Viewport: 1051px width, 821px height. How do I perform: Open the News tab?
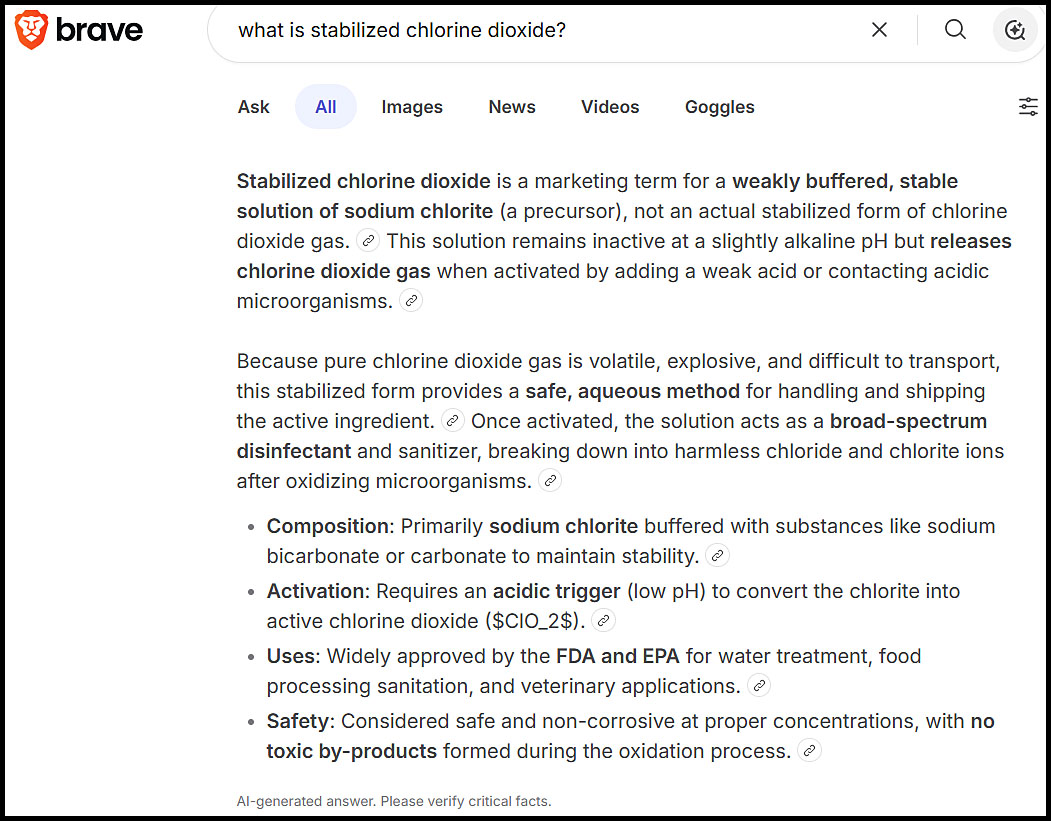click(512, 107)
